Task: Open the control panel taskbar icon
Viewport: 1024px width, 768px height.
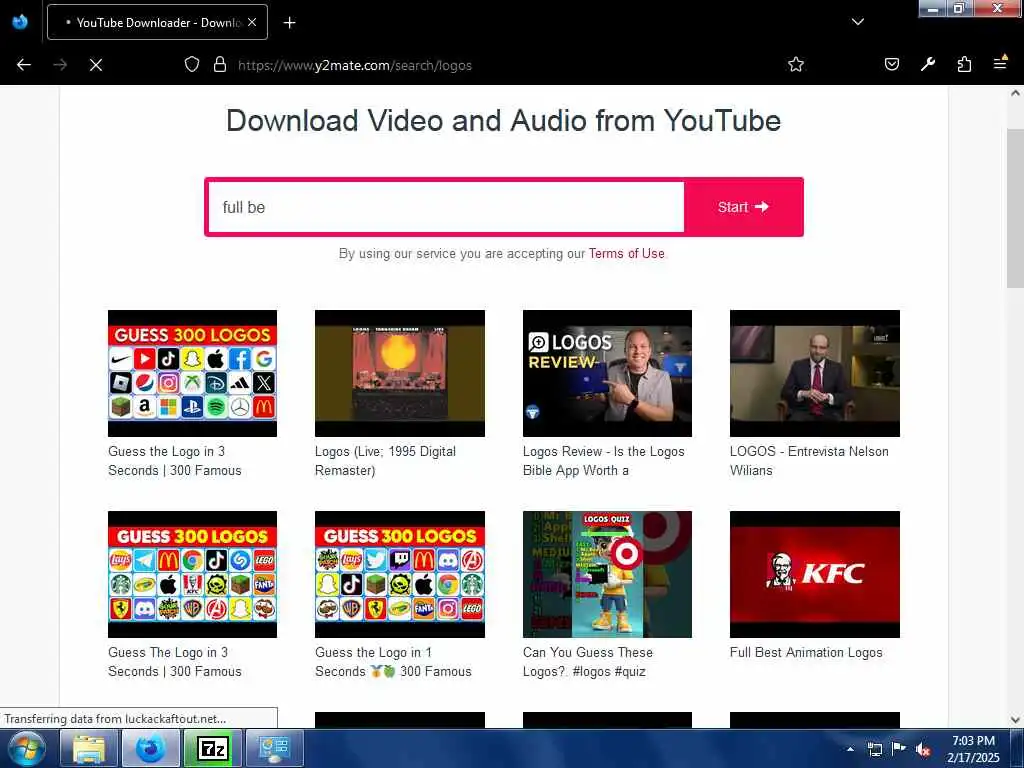Action: pos(274,748)
